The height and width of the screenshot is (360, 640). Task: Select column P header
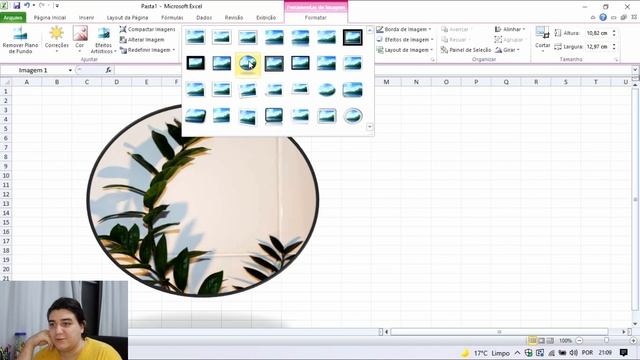coord(476,82)
